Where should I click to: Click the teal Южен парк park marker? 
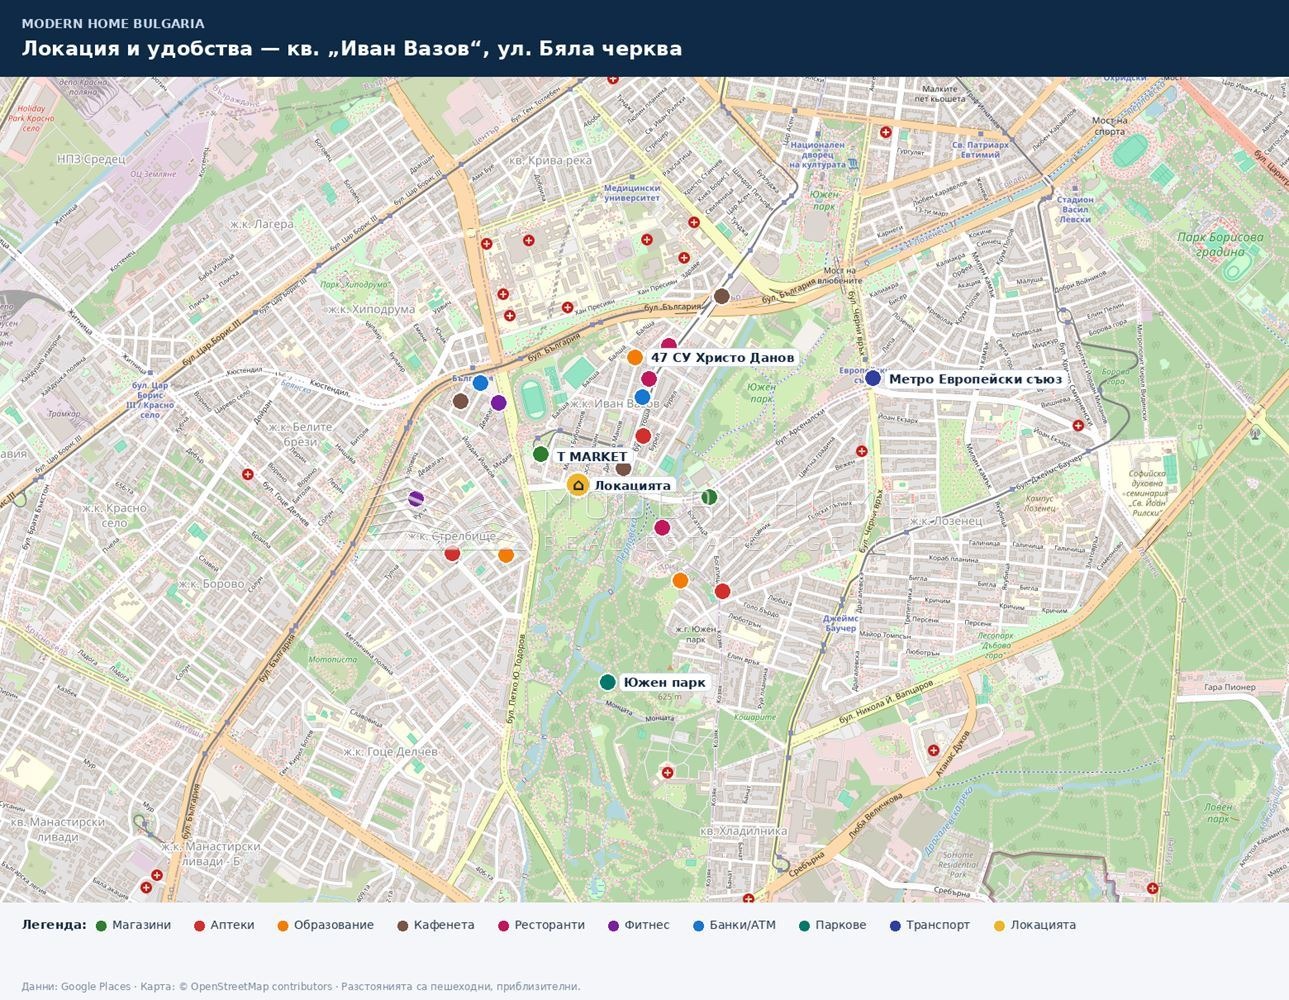(607, 682)
